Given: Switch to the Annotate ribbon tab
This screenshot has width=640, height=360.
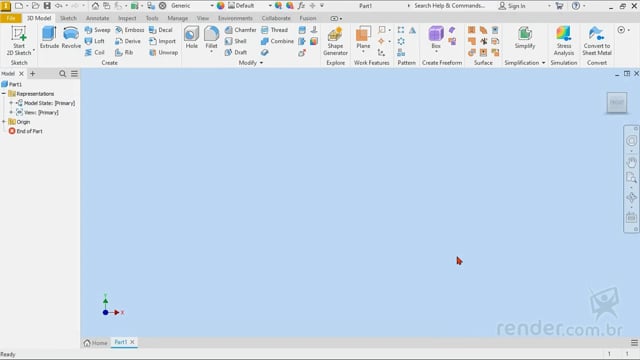Looking at the screenshot, I should (x=98, y=18).
